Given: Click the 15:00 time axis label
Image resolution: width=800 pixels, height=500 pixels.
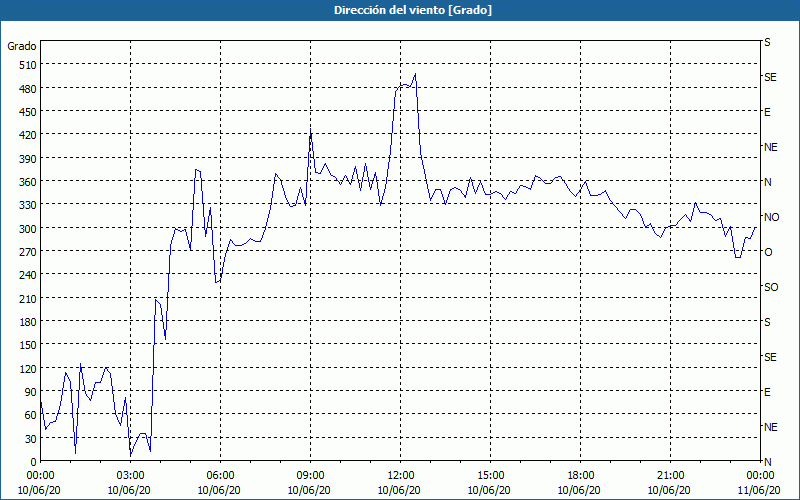Looking at the screenshot, I should pos(490,476).
